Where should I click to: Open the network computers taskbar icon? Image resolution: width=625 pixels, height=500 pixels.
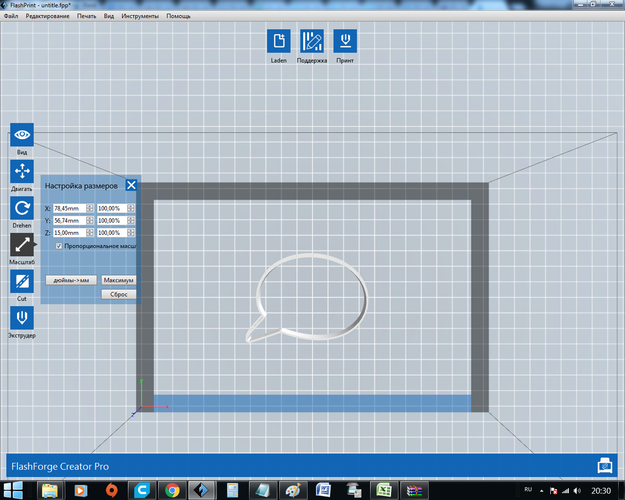click(x=354, y=490)
